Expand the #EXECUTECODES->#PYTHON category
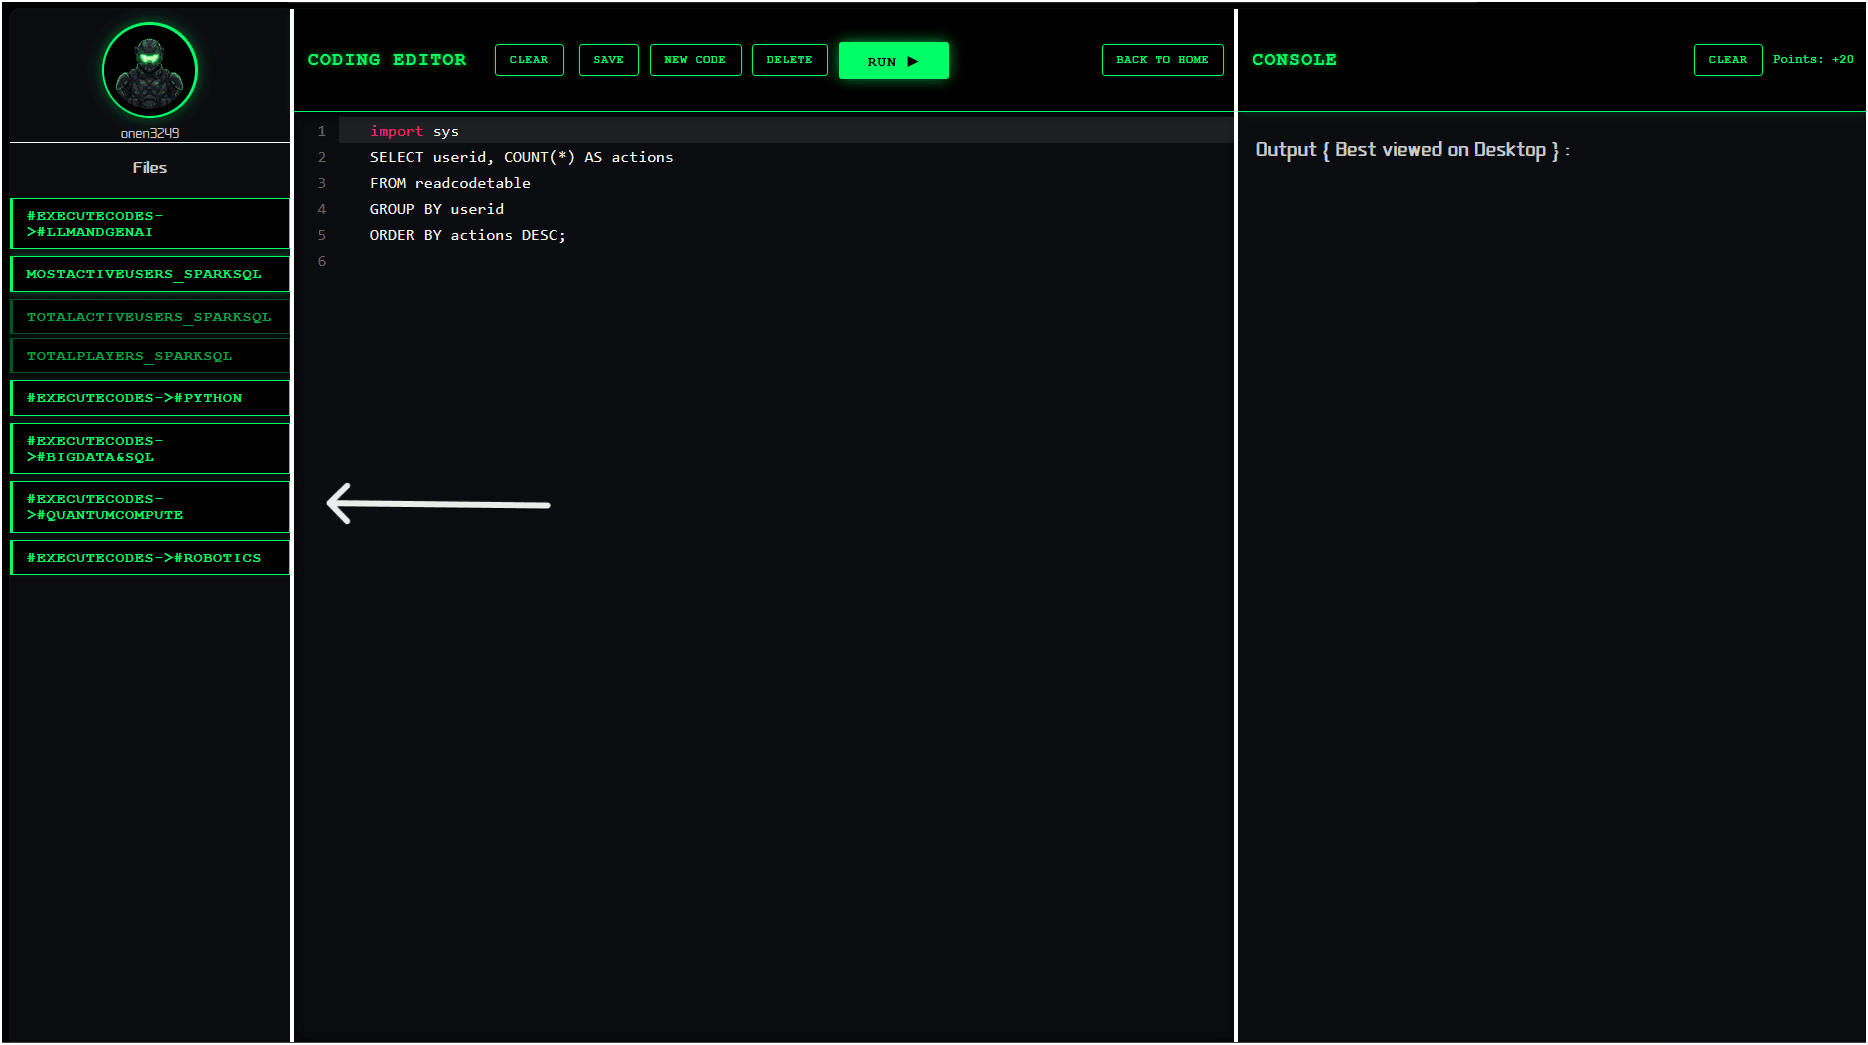This screenshot has width=1868, height=1045. click(150, 398)
